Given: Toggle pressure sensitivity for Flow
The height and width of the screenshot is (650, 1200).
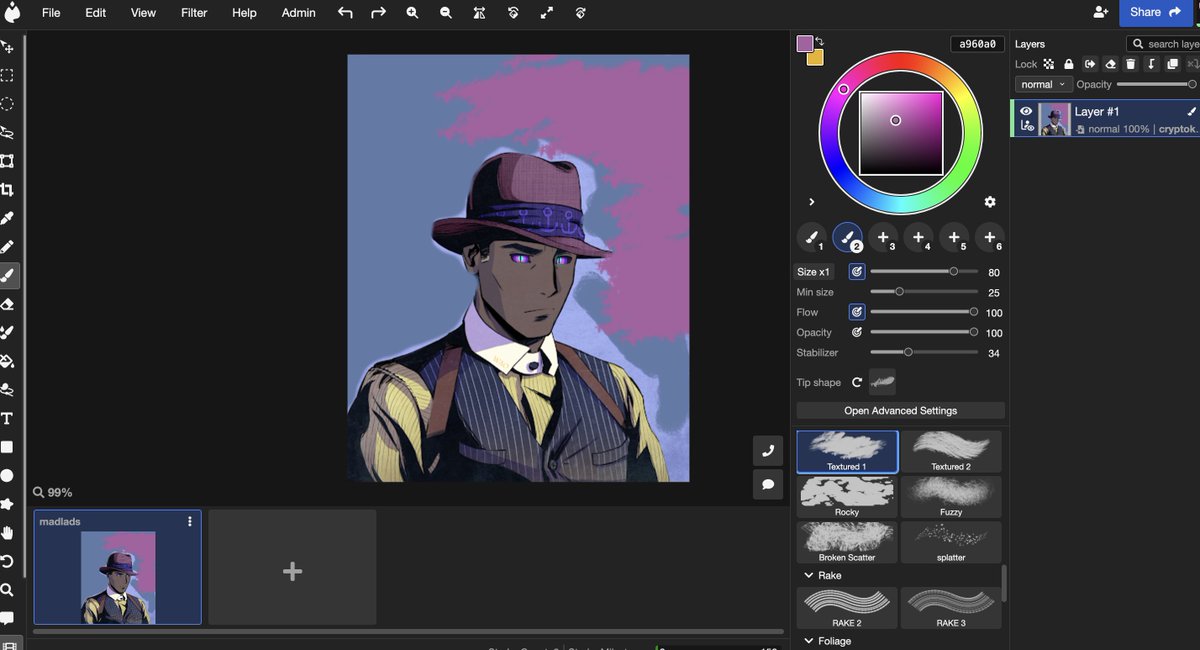Looking at the screenshot, I should tap(857, 312).
